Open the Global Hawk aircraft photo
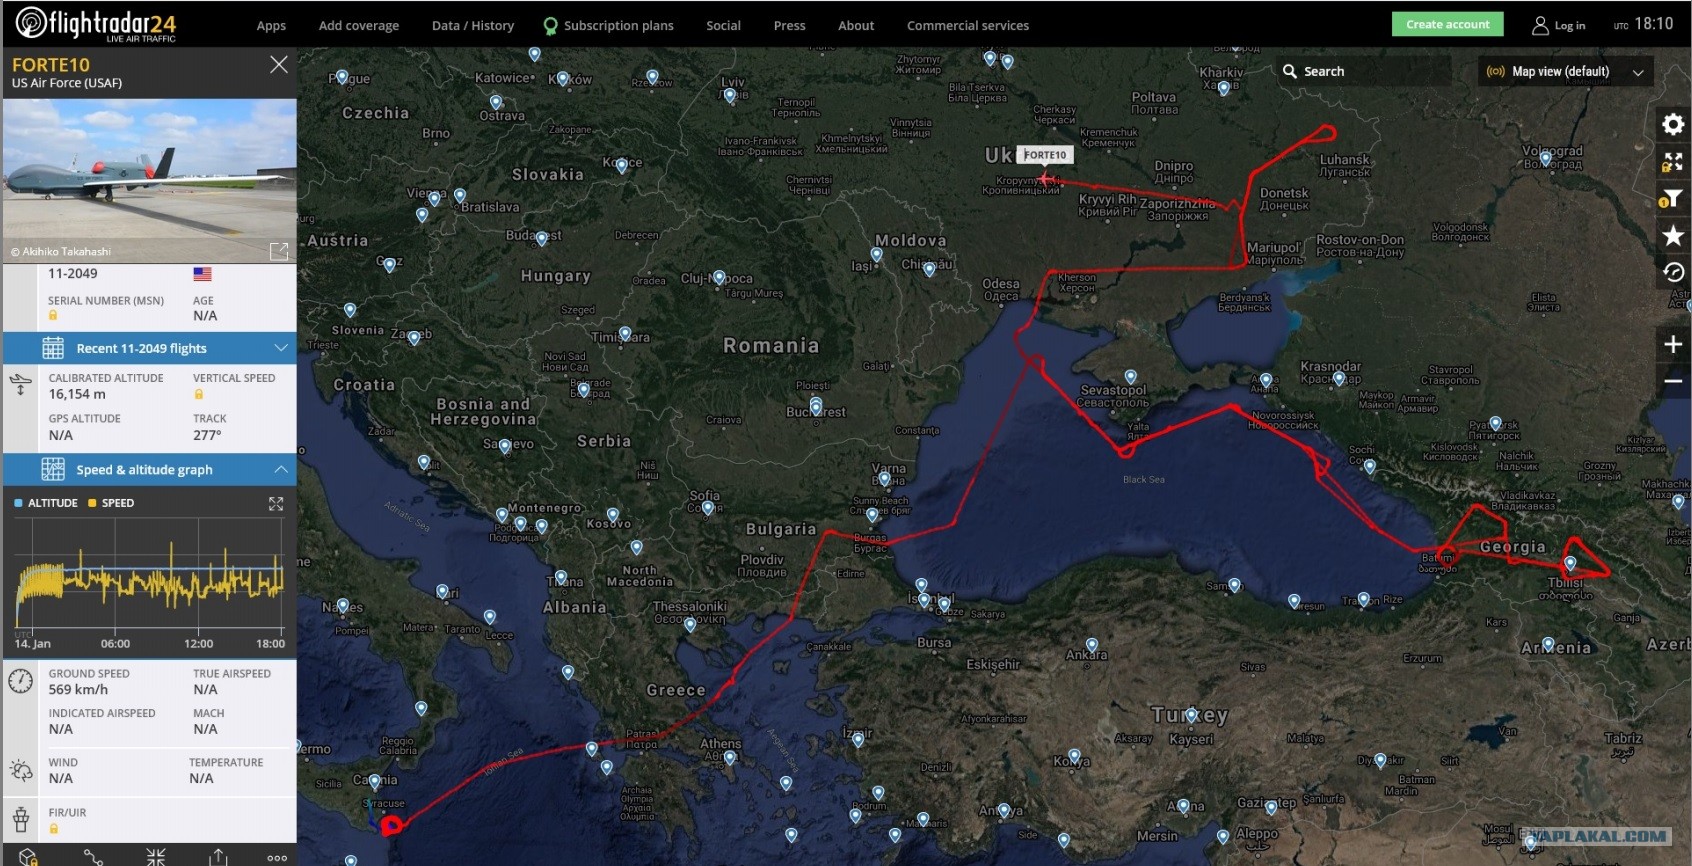1692x866 pixels. pos(150,181)
